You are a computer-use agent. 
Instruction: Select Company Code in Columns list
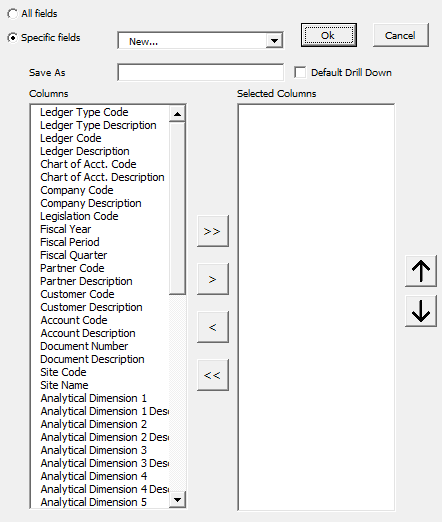click(x=99, y=190)
